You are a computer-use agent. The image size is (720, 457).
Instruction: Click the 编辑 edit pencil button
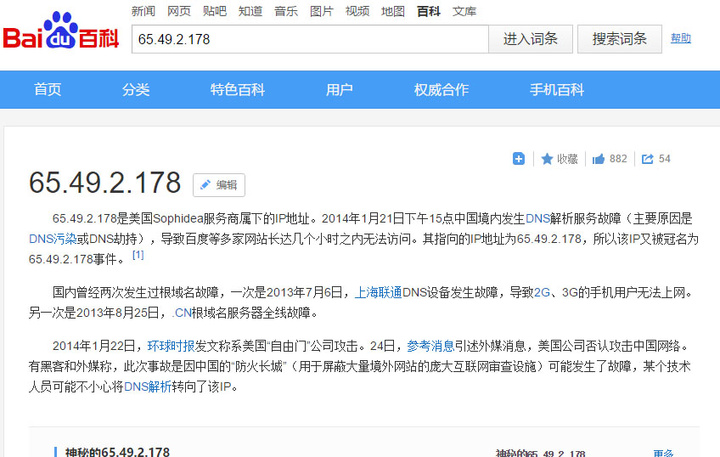coord(219,185)
